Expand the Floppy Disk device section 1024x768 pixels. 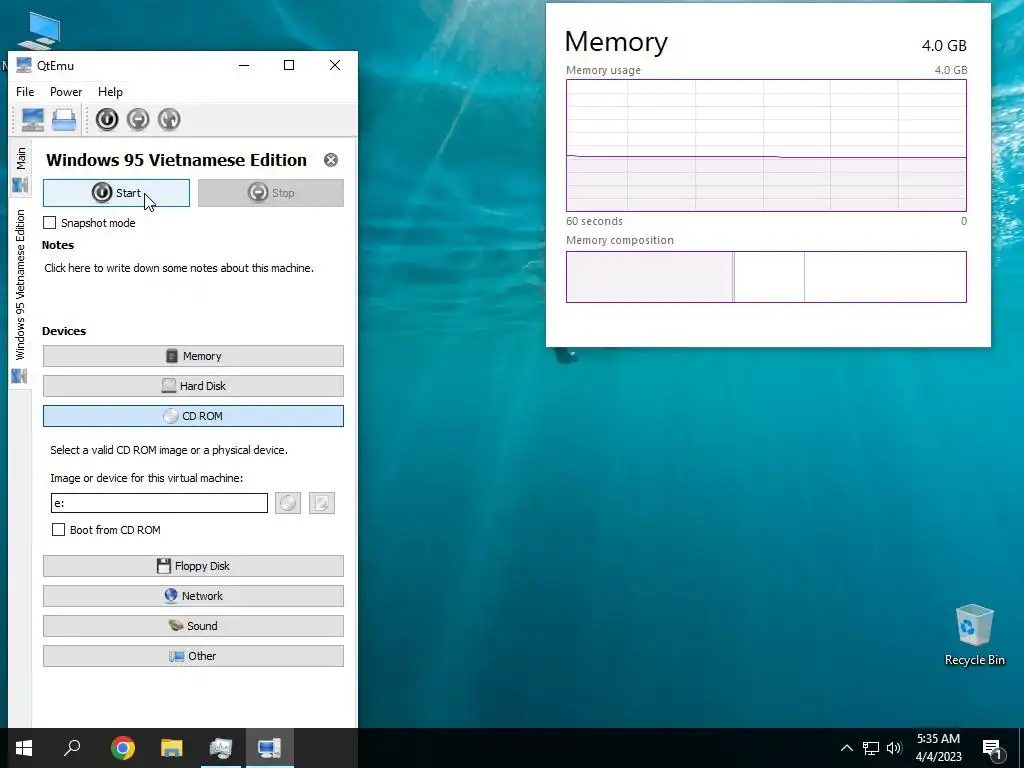coord(193,566)
